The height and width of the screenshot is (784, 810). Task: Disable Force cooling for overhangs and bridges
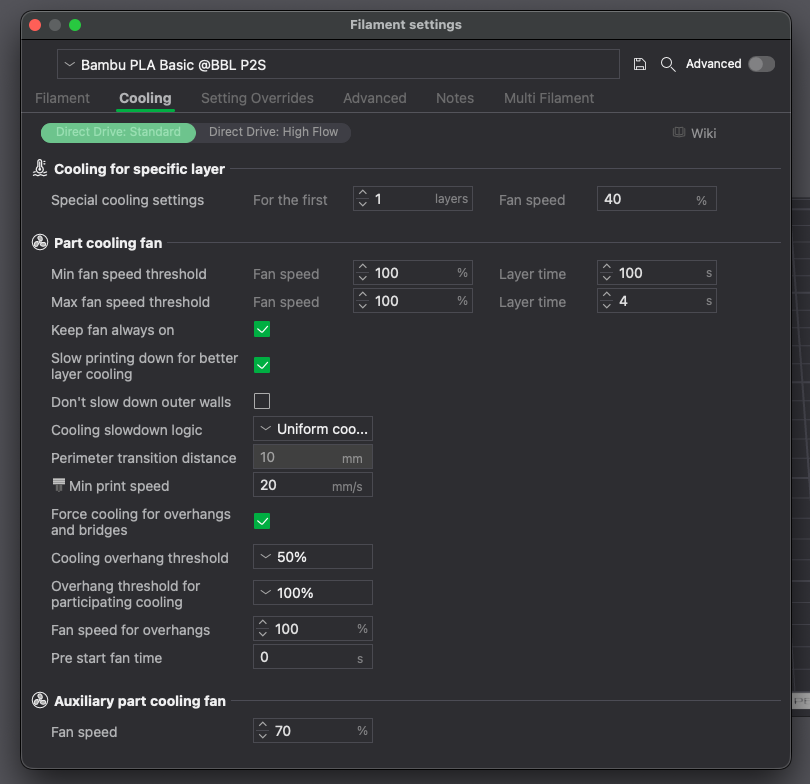261,521
